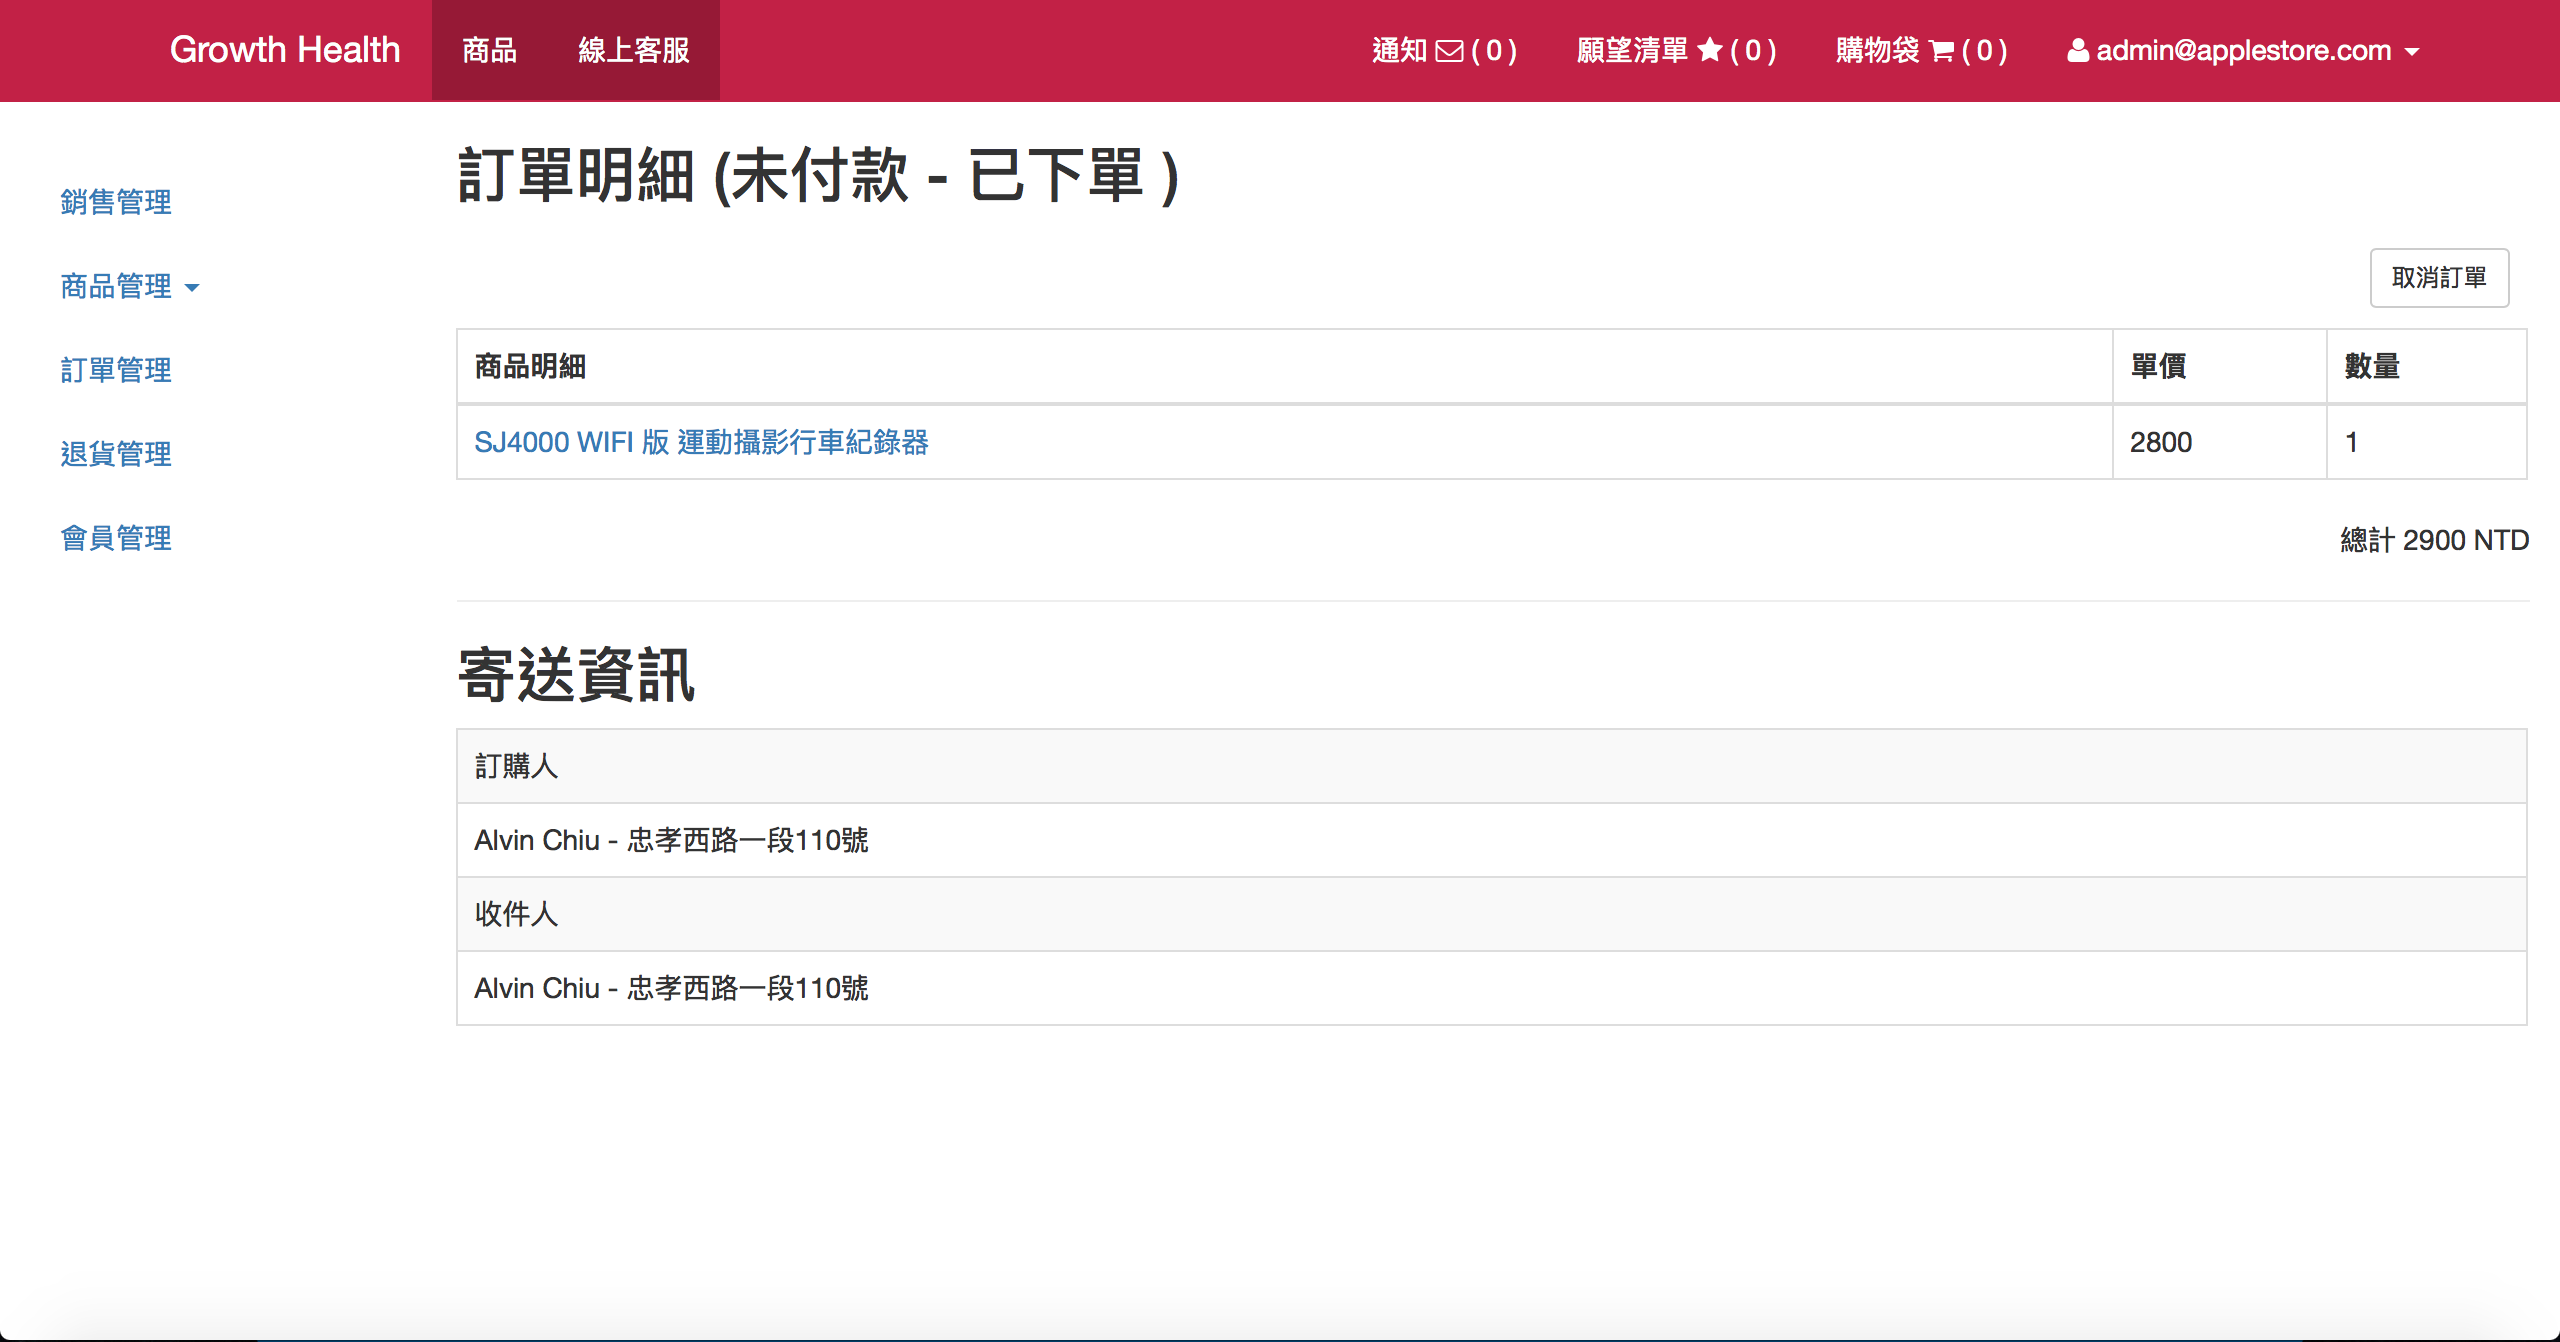Click the 收件人 address row
Viewport: 2560px width, 1342px height.
[x=671, y=988]
